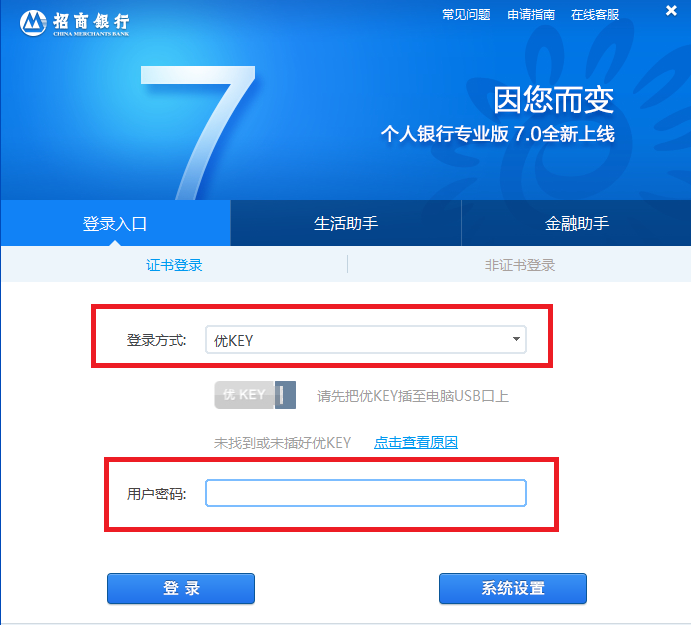Click the 因您而变 banner slogan
Viewport: 691px width, 625px height.
click(553, 100)
